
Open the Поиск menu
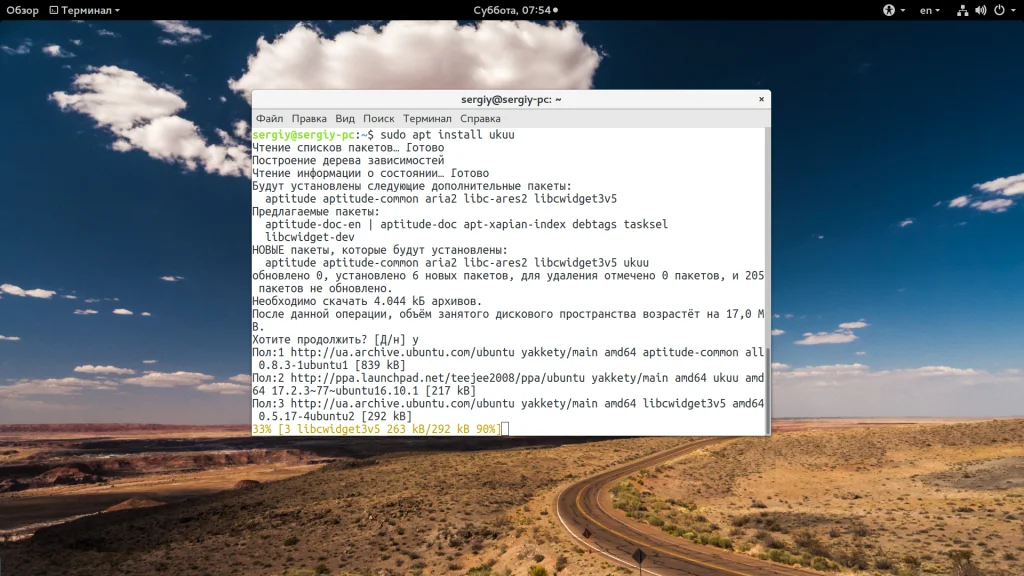[379, 119]
